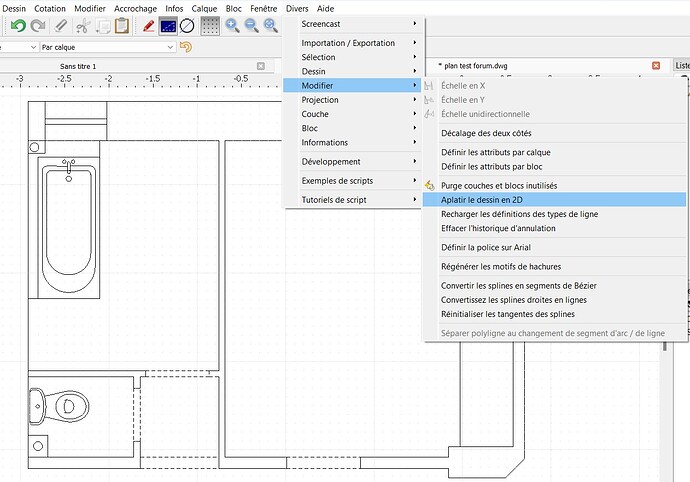The height and width of the screenshot is (482, 690).
Task: Choose Définir la police sur Arial
Action: tap(554, 247)
